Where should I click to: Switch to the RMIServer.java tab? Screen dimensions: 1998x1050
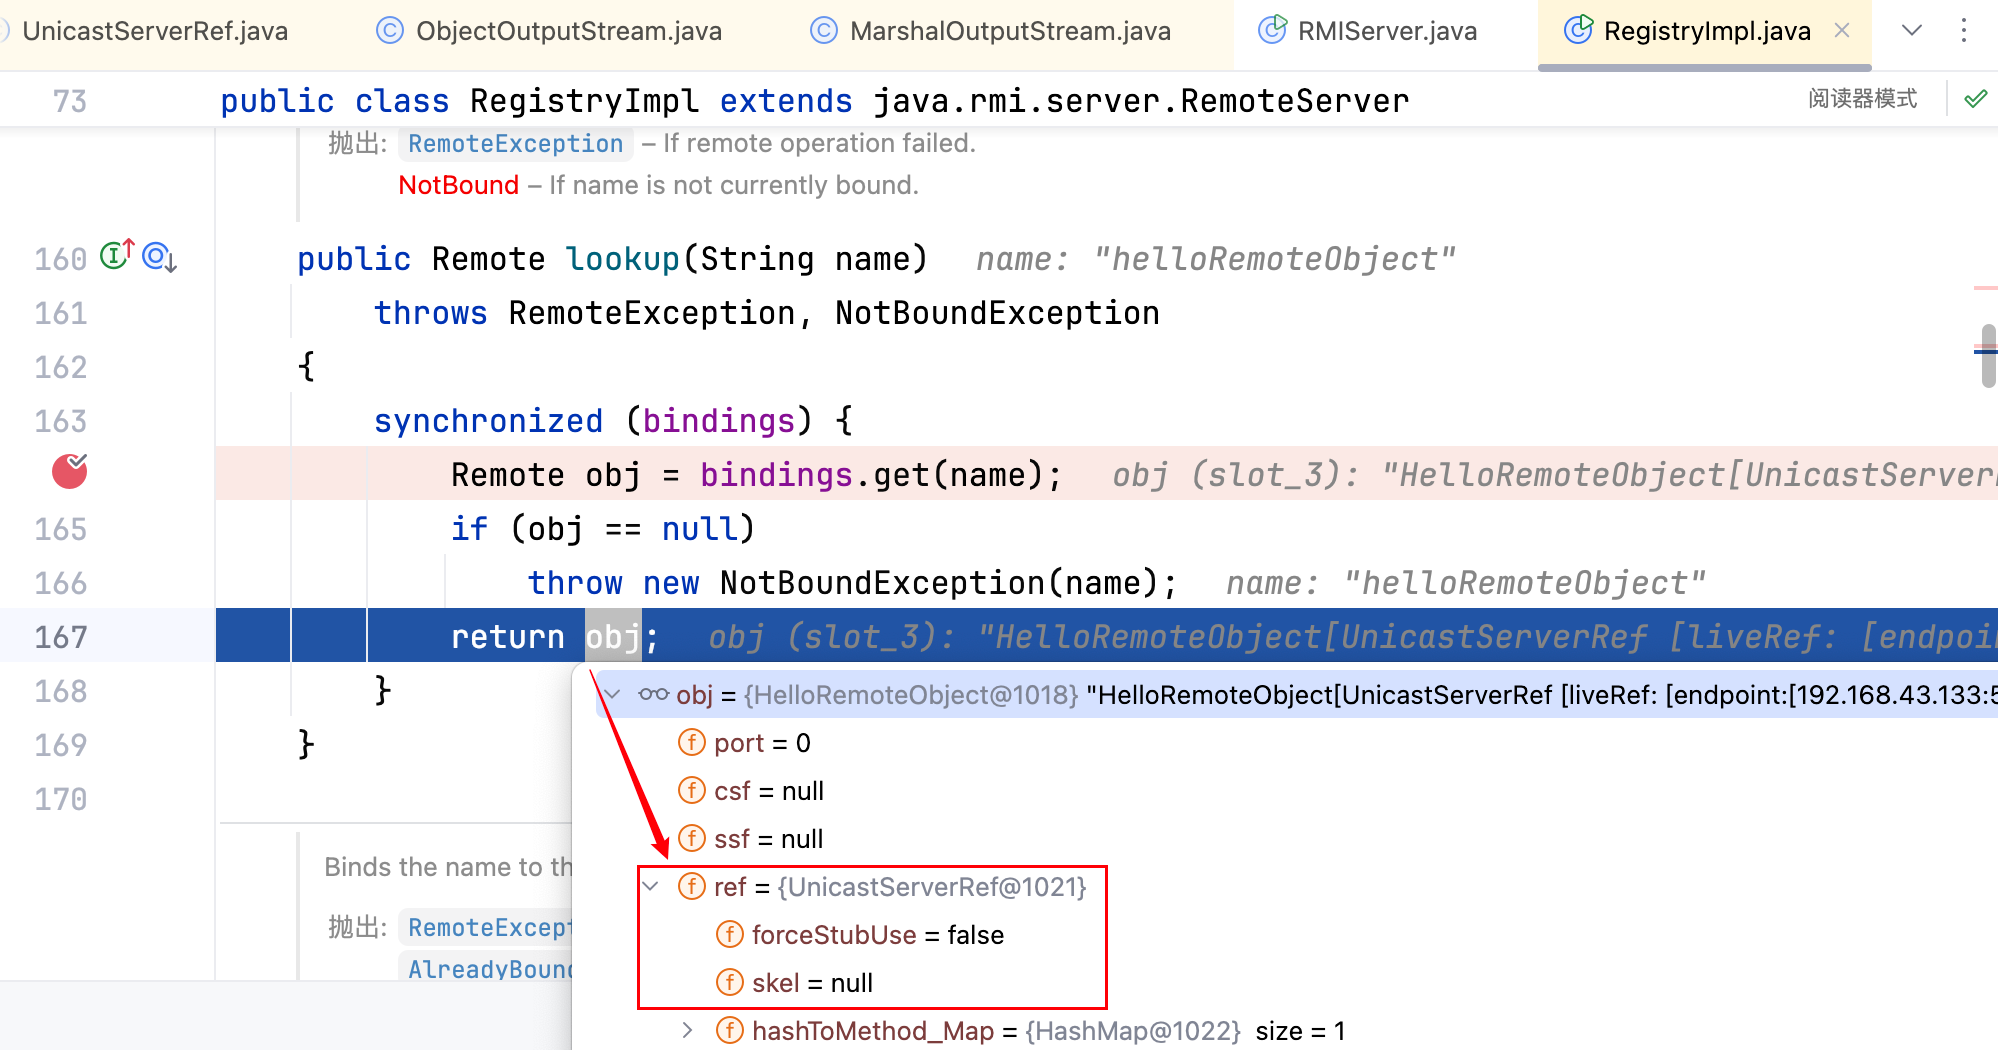1385,31
